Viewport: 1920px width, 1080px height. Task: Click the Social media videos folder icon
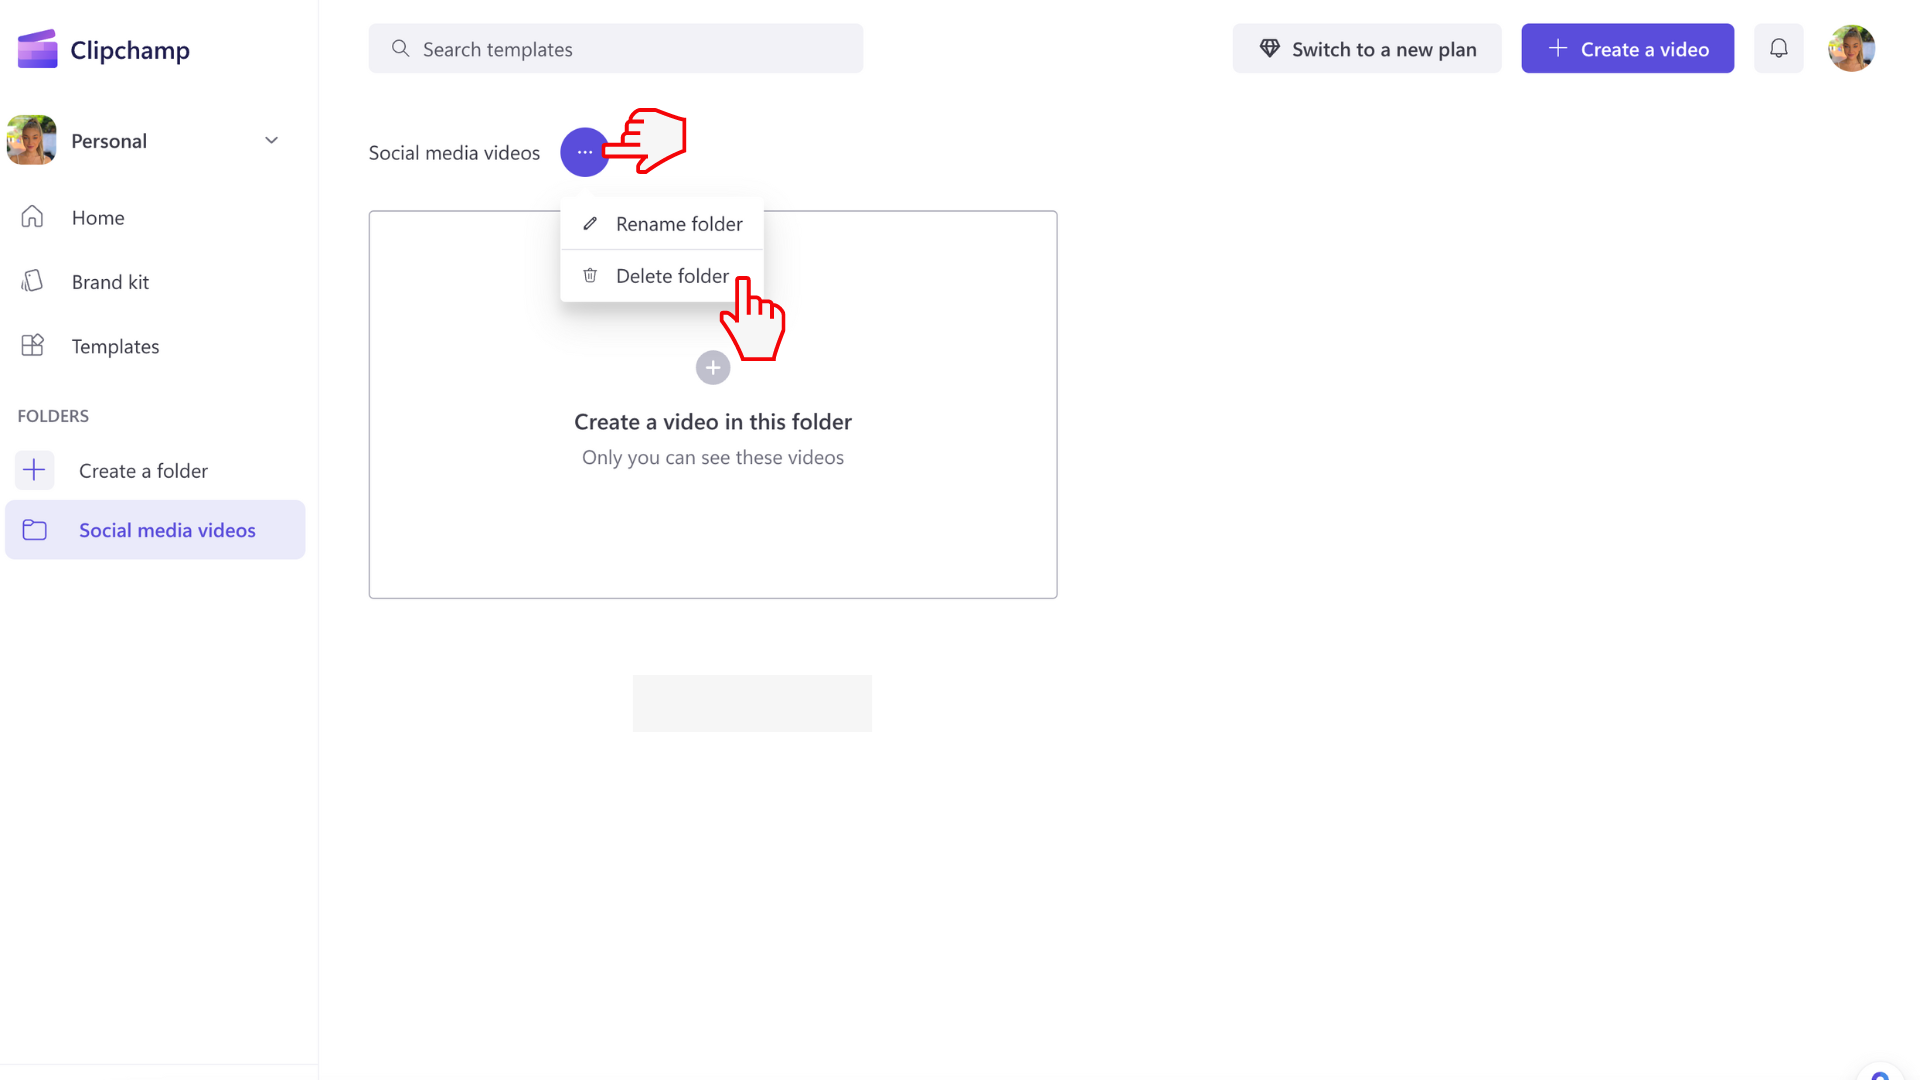[34, 529]
